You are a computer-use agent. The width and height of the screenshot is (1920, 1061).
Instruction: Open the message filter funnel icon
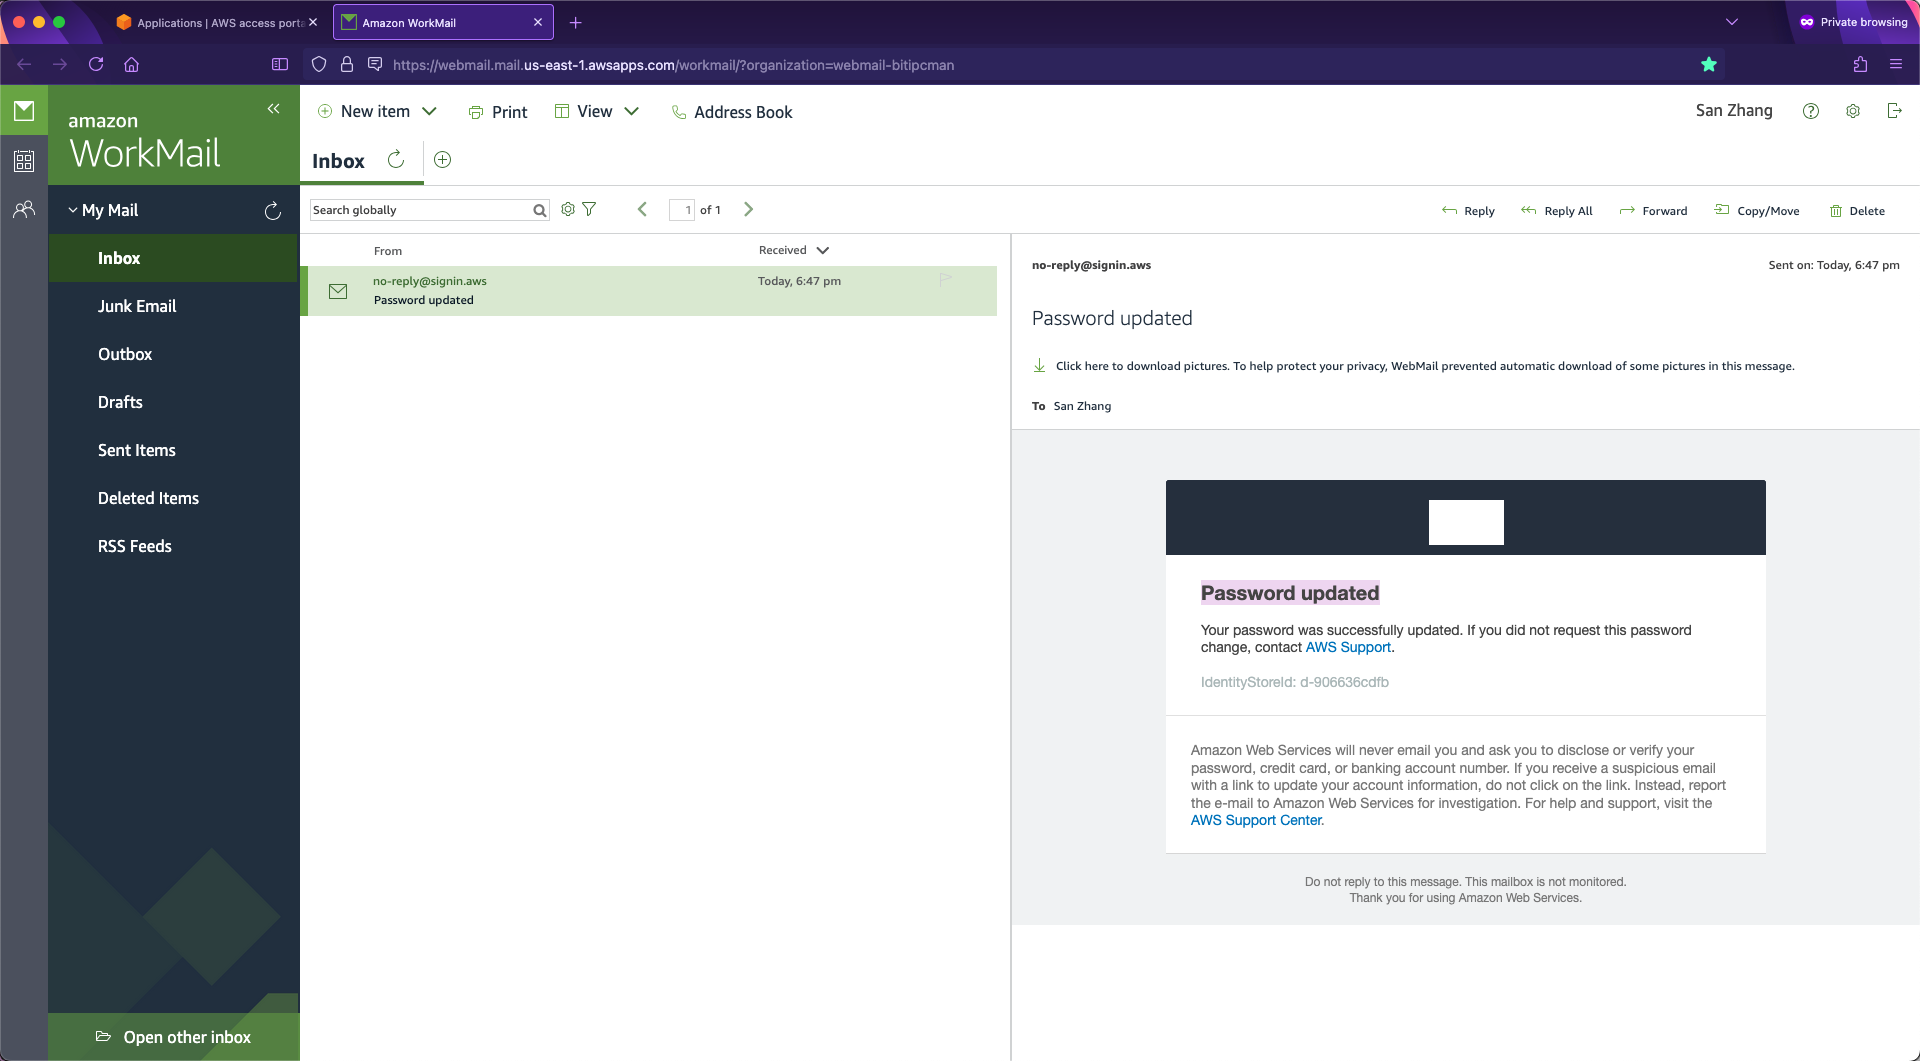tap(589, 209)
